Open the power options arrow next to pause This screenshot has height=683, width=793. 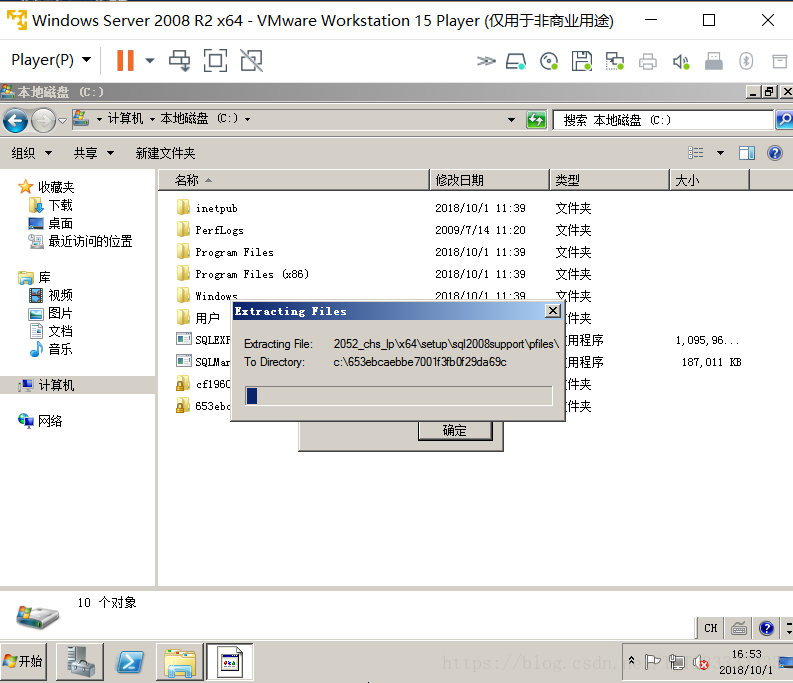click(x=150, y=61)
